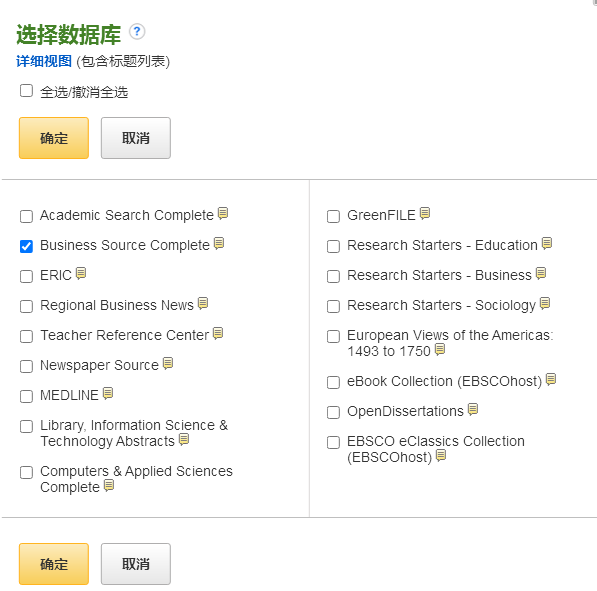Click the bottom 取消 button

point(136,564)
